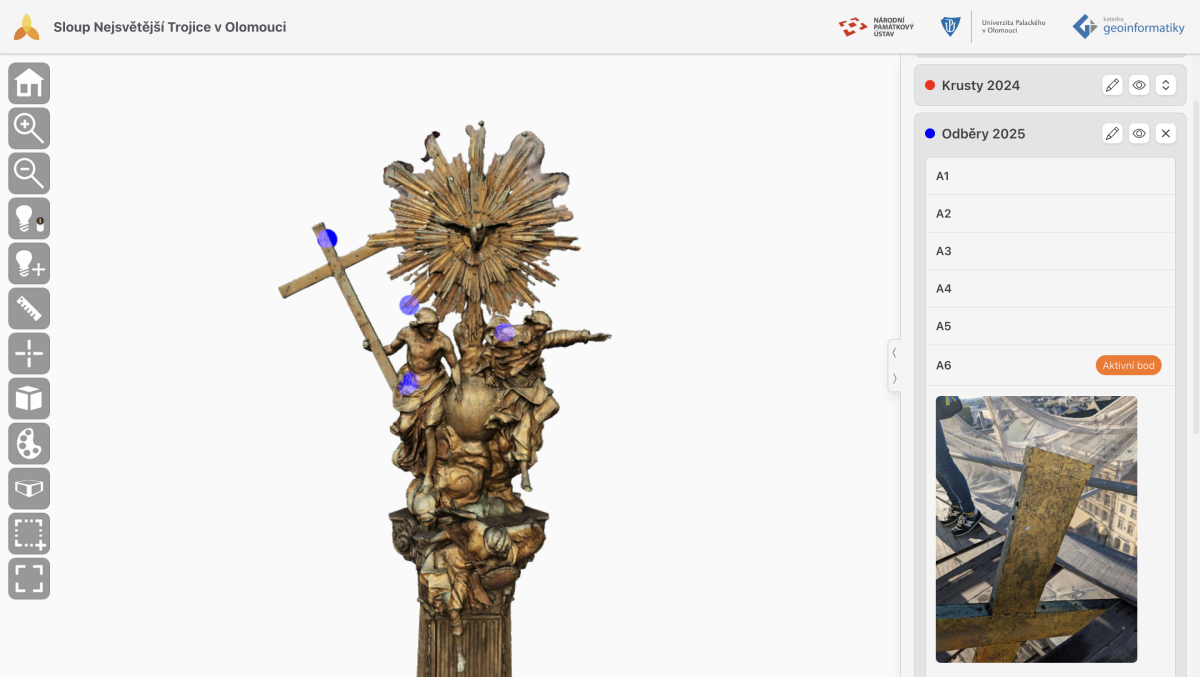Collapse the Odběry 2025 panel with X
This screenshot has height=677, width=1200.
[x=1165, y=134]
